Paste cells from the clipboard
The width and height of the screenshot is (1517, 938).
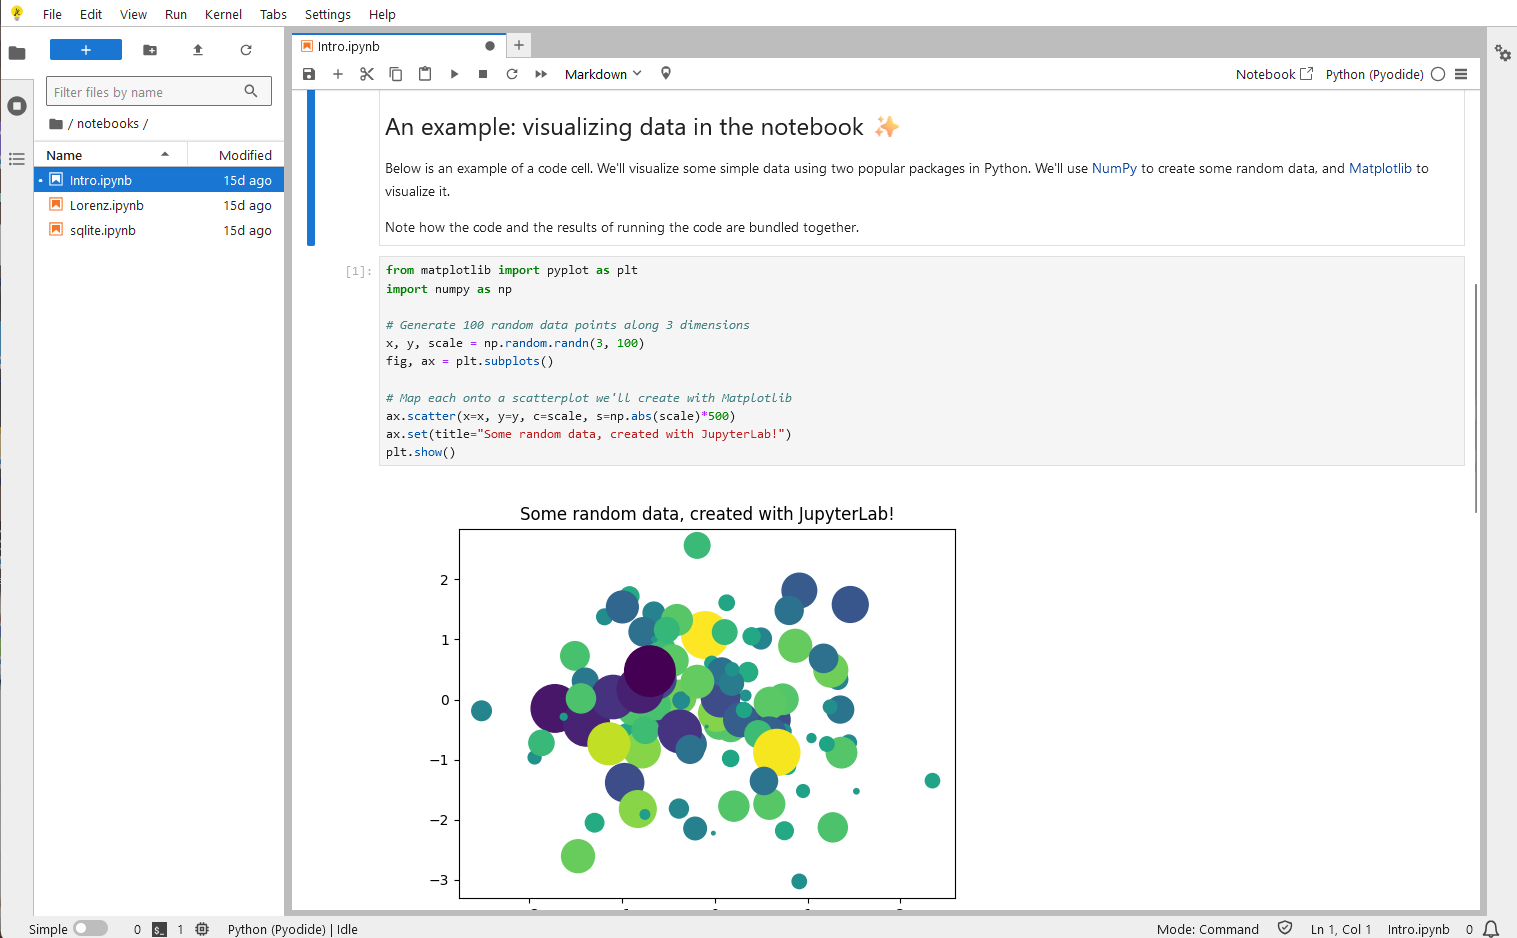424,73
